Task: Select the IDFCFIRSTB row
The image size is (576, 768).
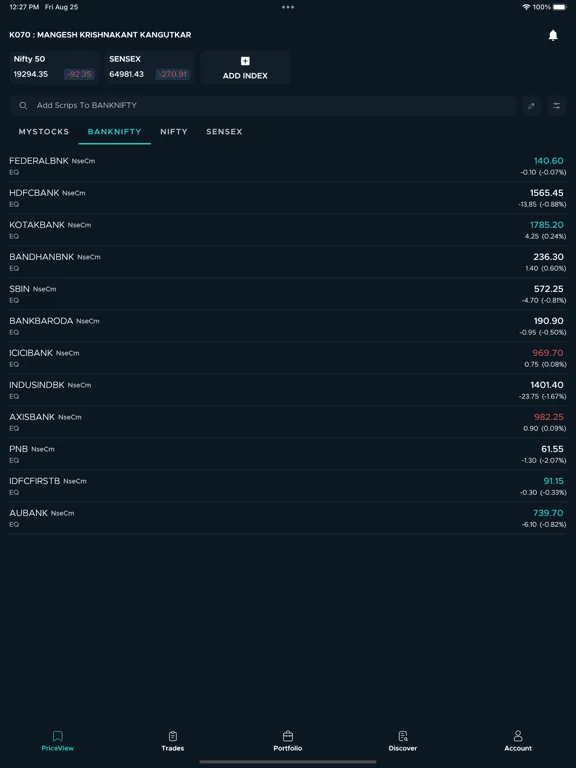Action: click(288, 486)
